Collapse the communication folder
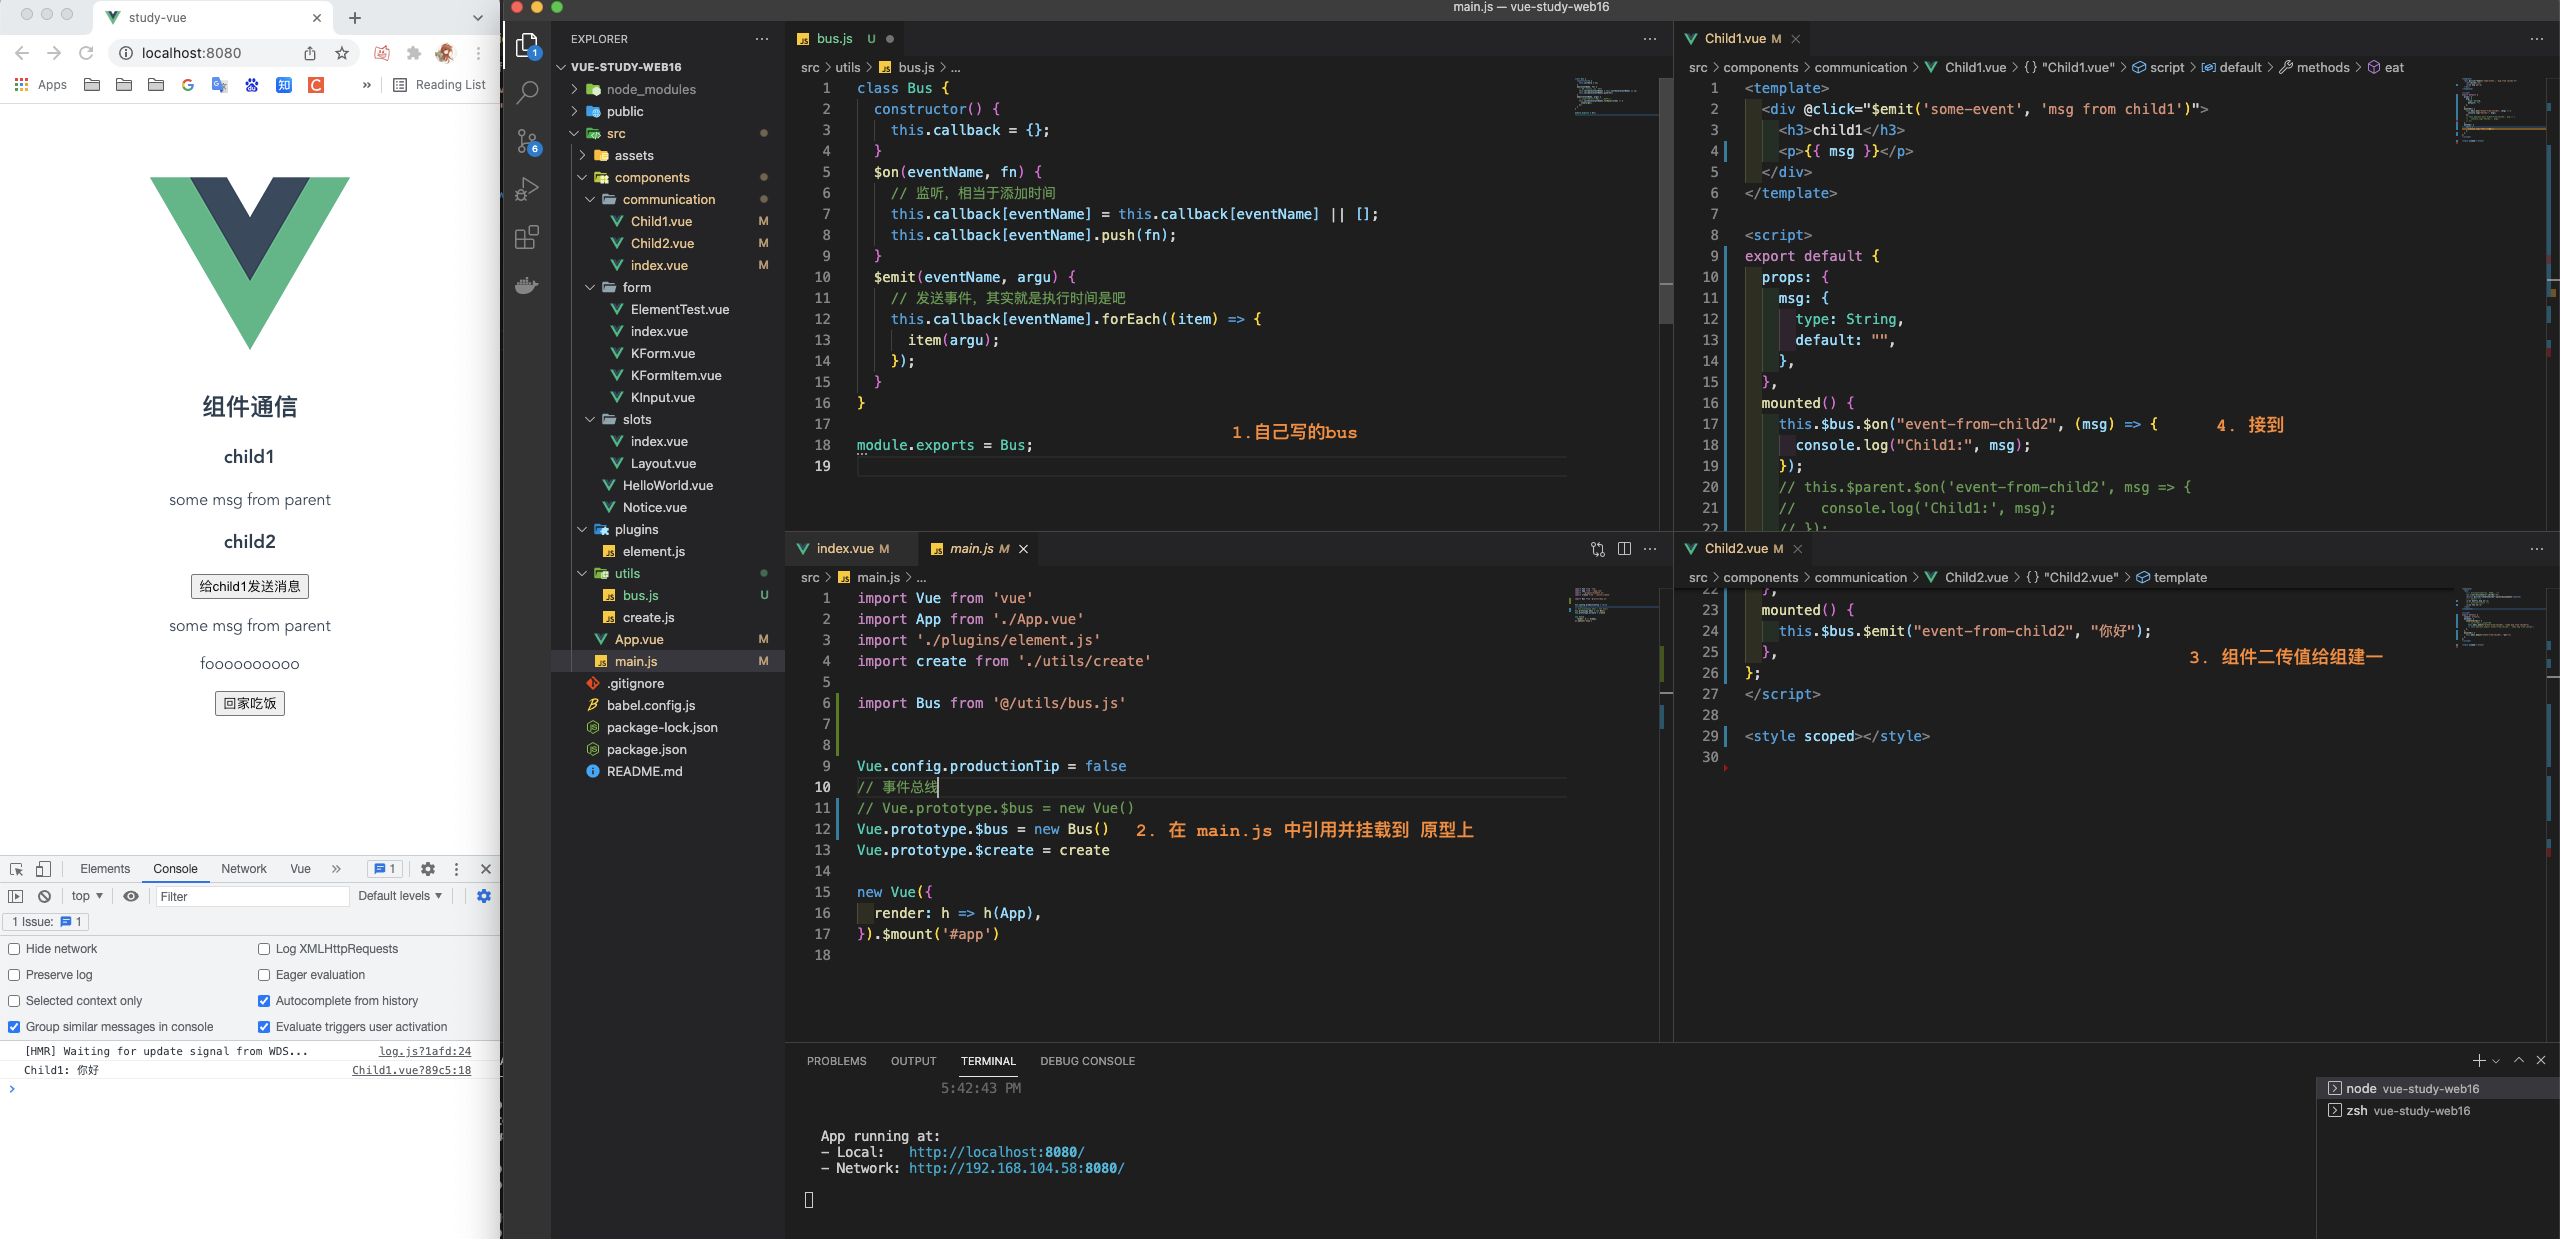 click(x=668, y=199)
